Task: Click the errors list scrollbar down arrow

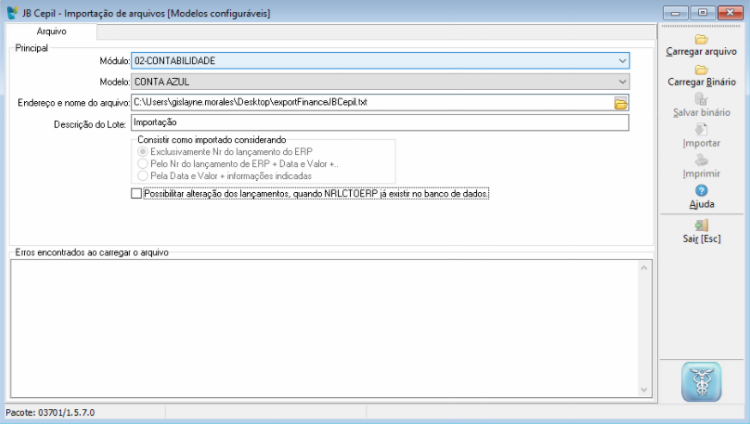Action: click(644, 389)
